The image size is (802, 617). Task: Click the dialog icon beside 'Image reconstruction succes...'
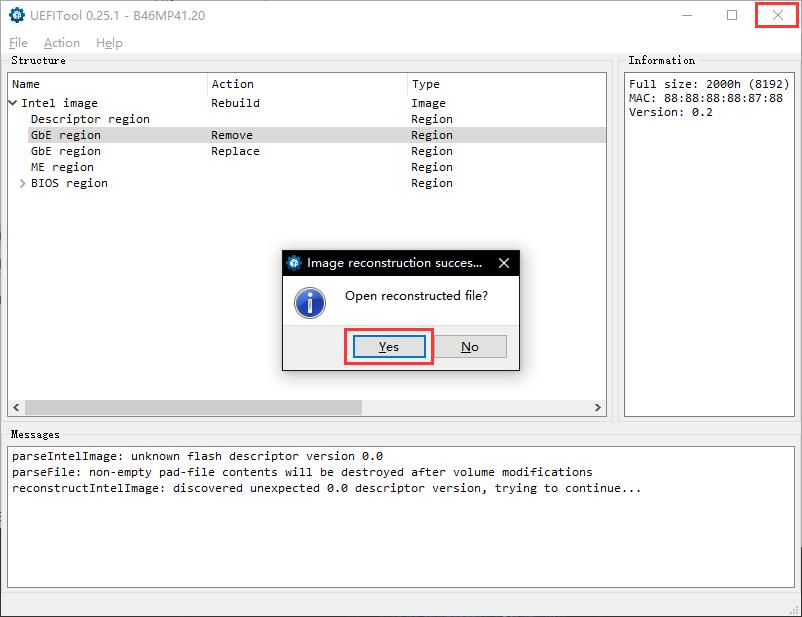pyautogui.click(x=291, y=262)
